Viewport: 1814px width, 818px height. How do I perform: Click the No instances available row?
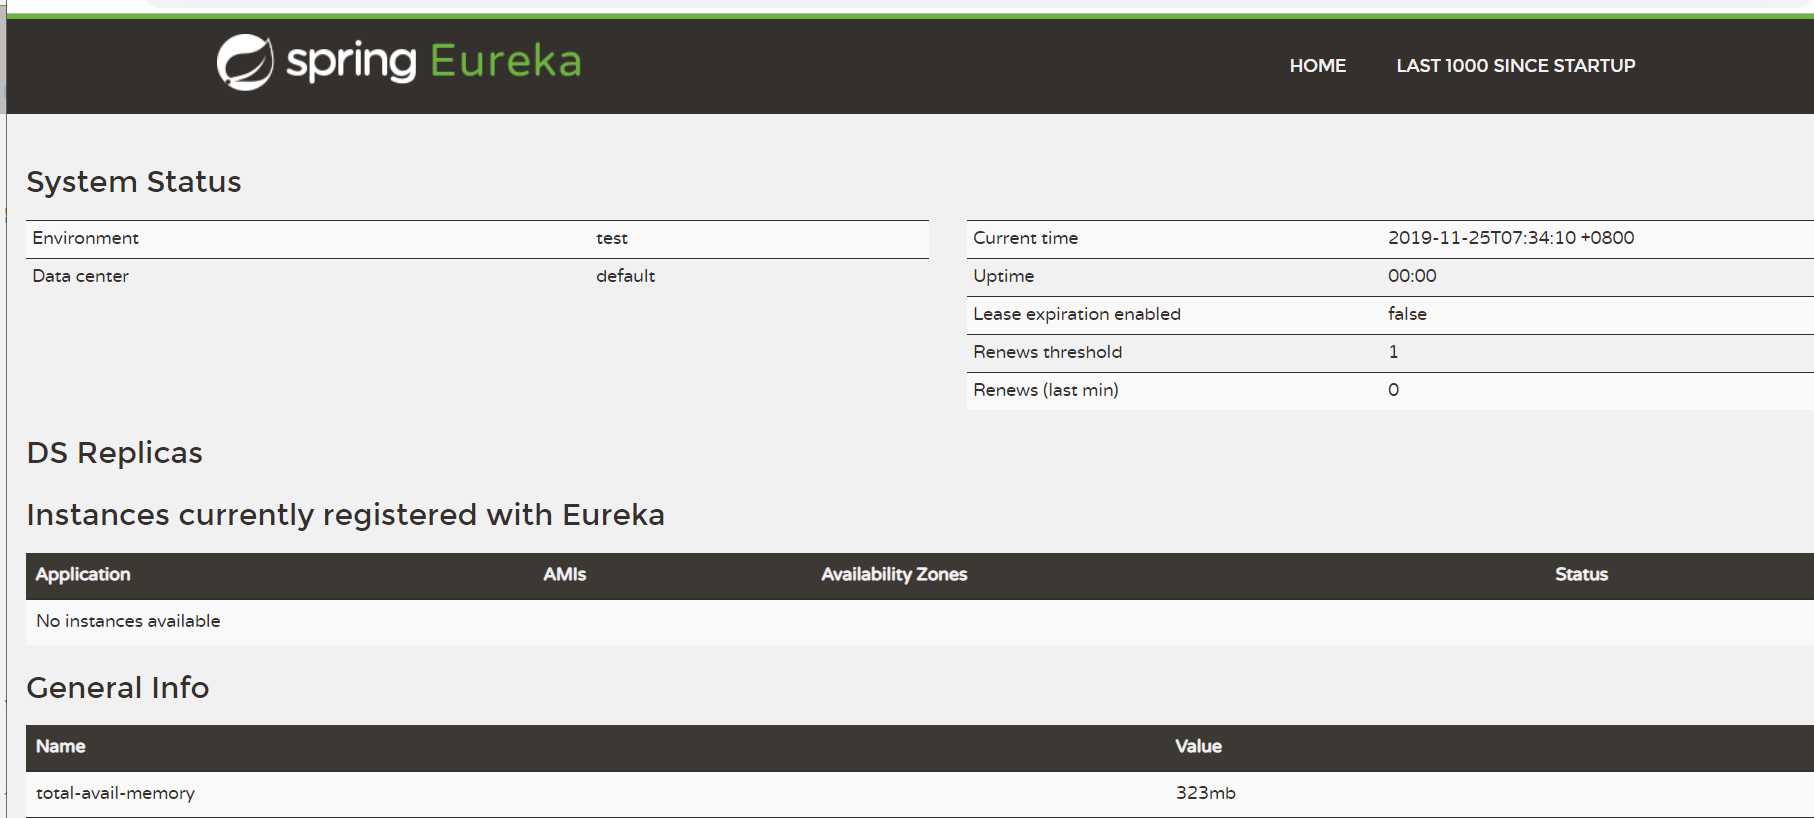[x=920, y=621]
